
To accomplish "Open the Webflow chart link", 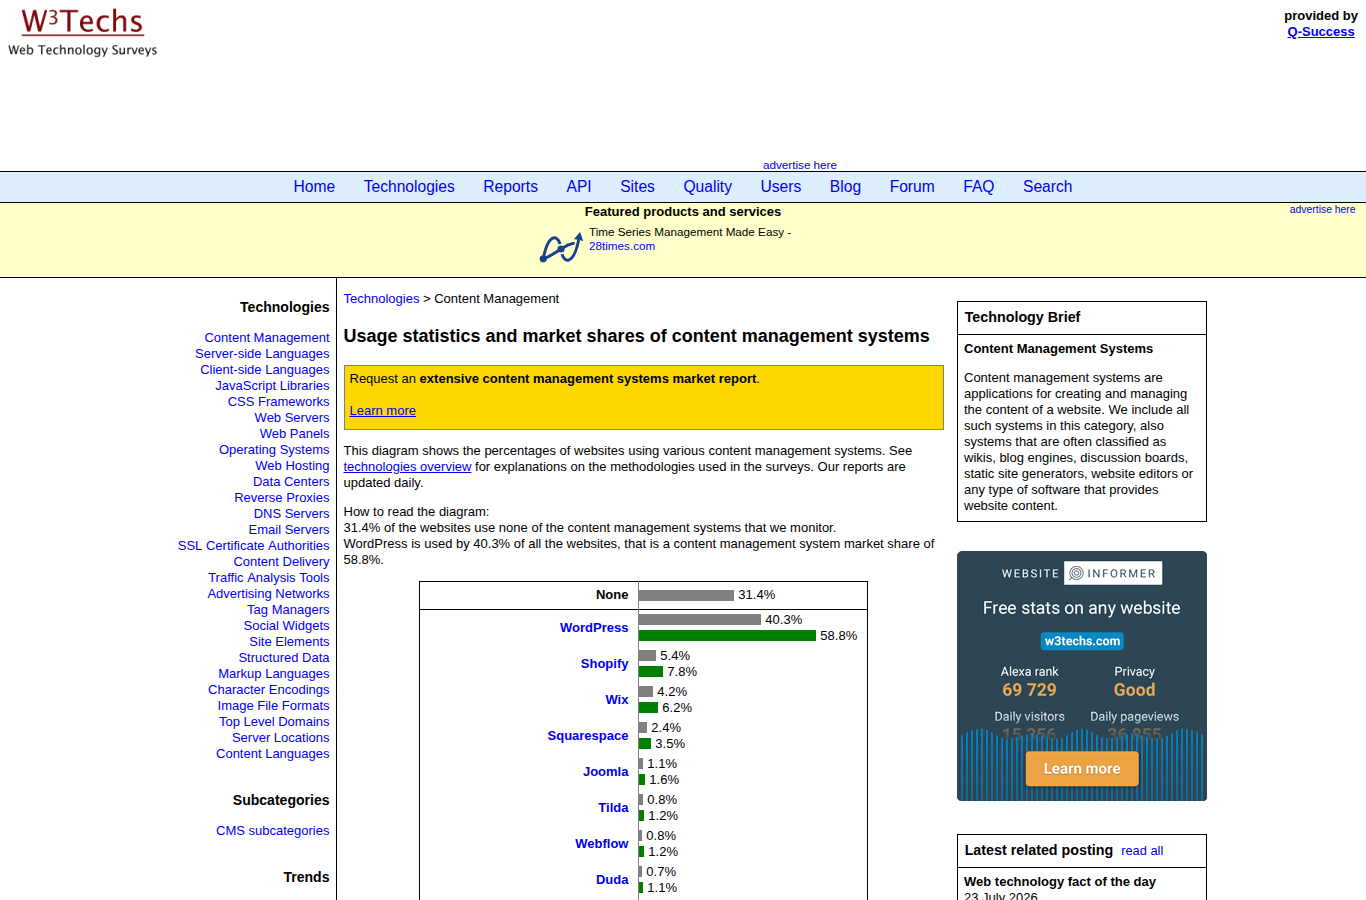I will (602, 844).
